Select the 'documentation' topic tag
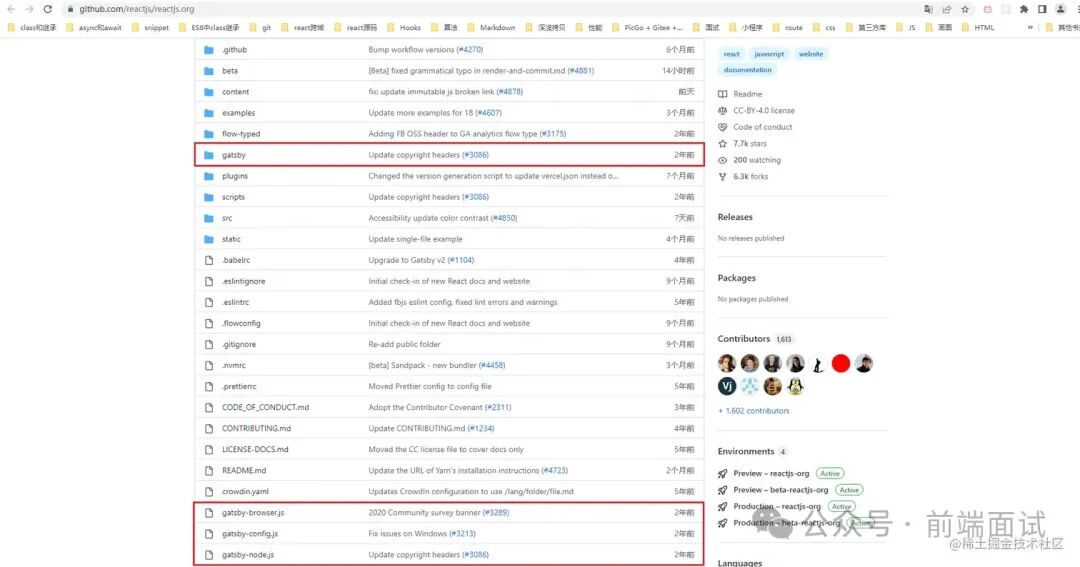Viewport: 1080px width, 567px height. click(x=747, y=70)
